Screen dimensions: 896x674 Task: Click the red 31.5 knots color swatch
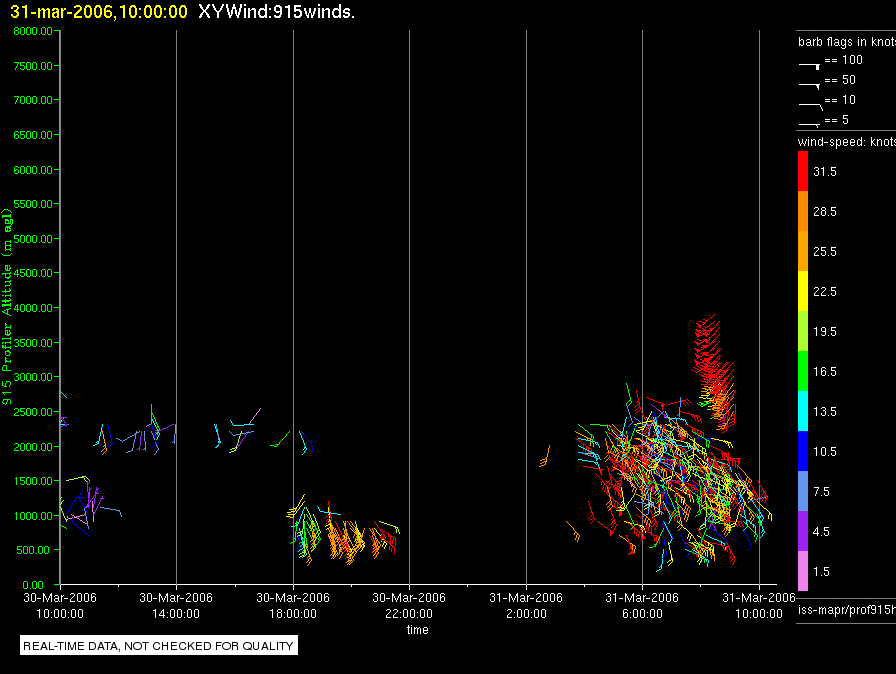(803, 171)
